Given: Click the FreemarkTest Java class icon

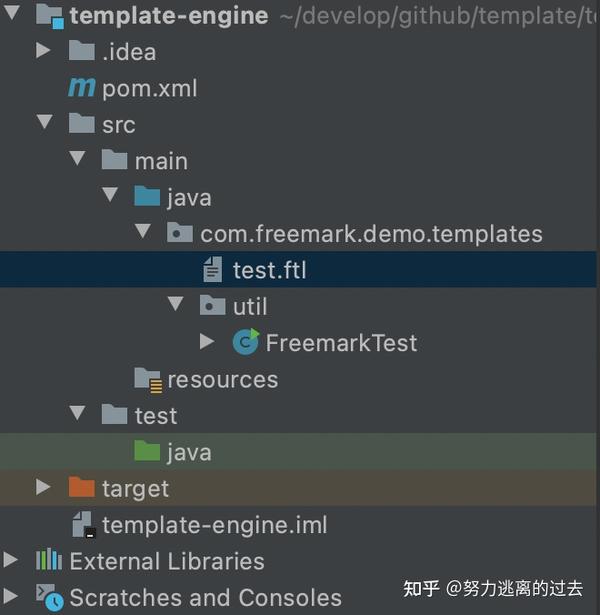Looking at the screenshot, I should [x=246, y=343].
